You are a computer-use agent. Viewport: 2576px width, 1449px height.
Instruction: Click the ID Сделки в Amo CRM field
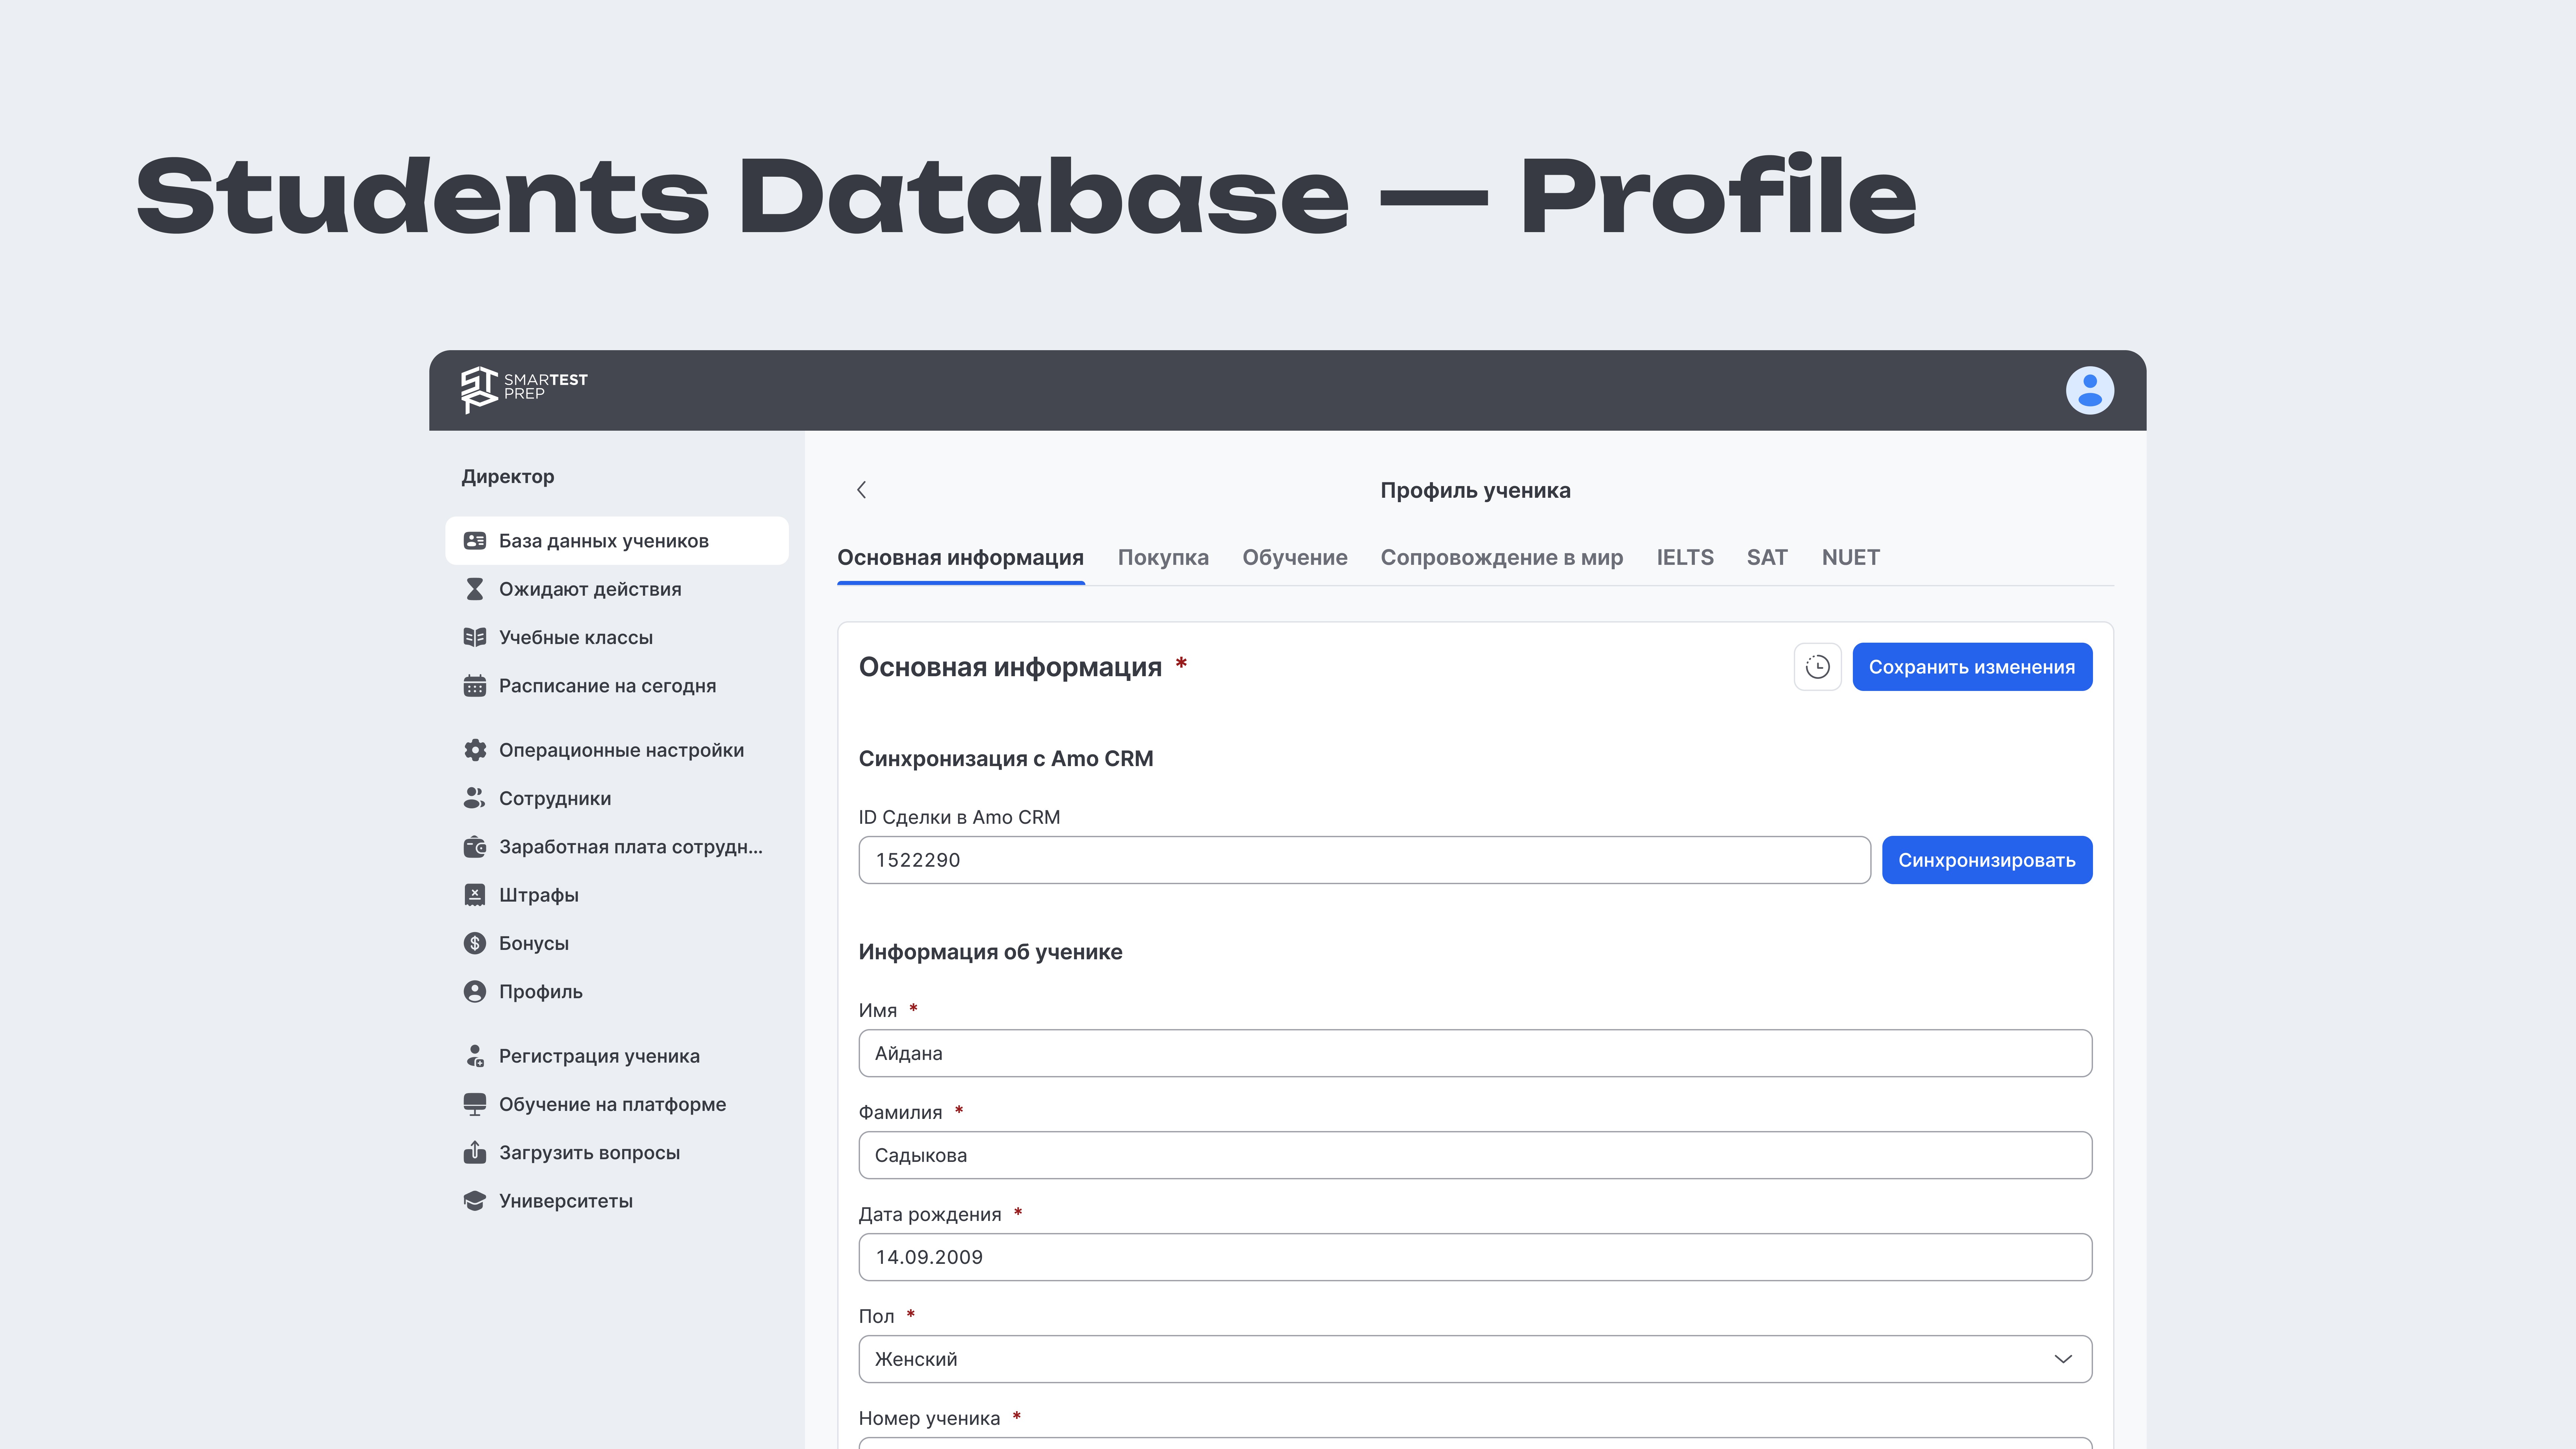(1364, 860)
